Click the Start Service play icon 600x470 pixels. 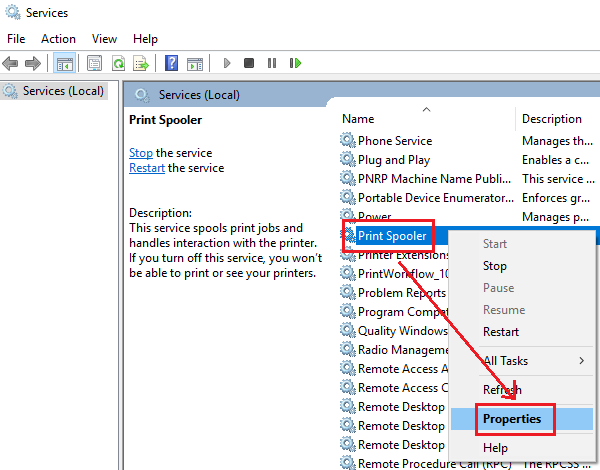coord(227,63)
